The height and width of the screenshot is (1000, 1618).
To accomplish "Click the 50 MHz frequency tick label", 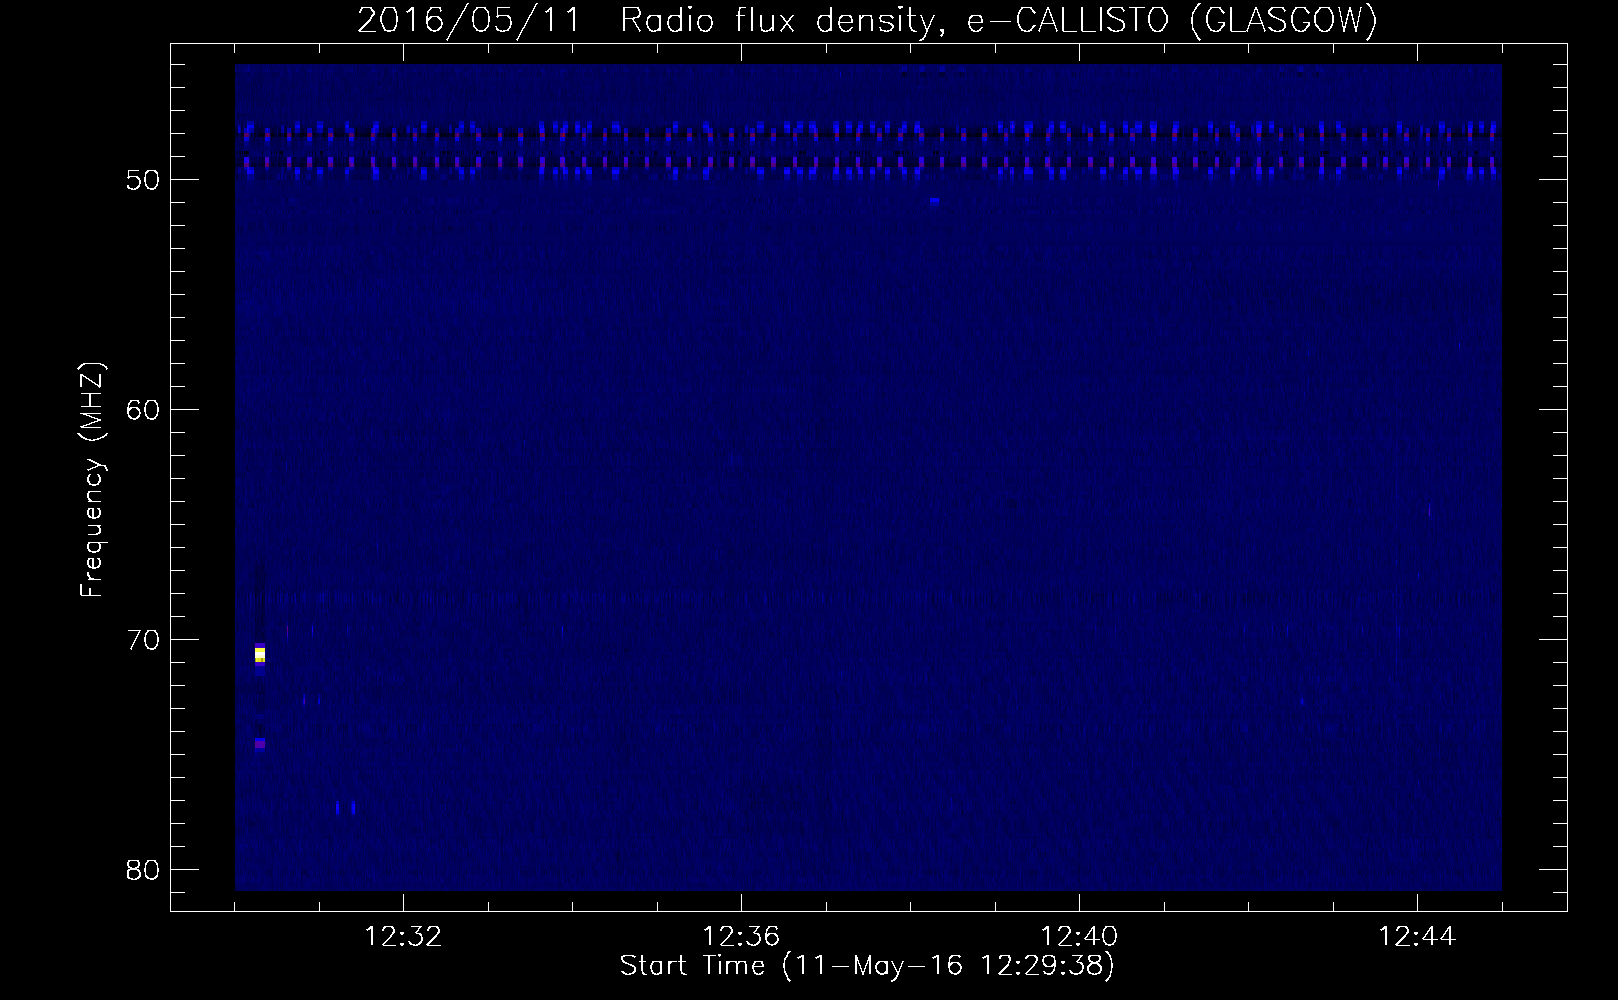I will (x=143, y=180).
